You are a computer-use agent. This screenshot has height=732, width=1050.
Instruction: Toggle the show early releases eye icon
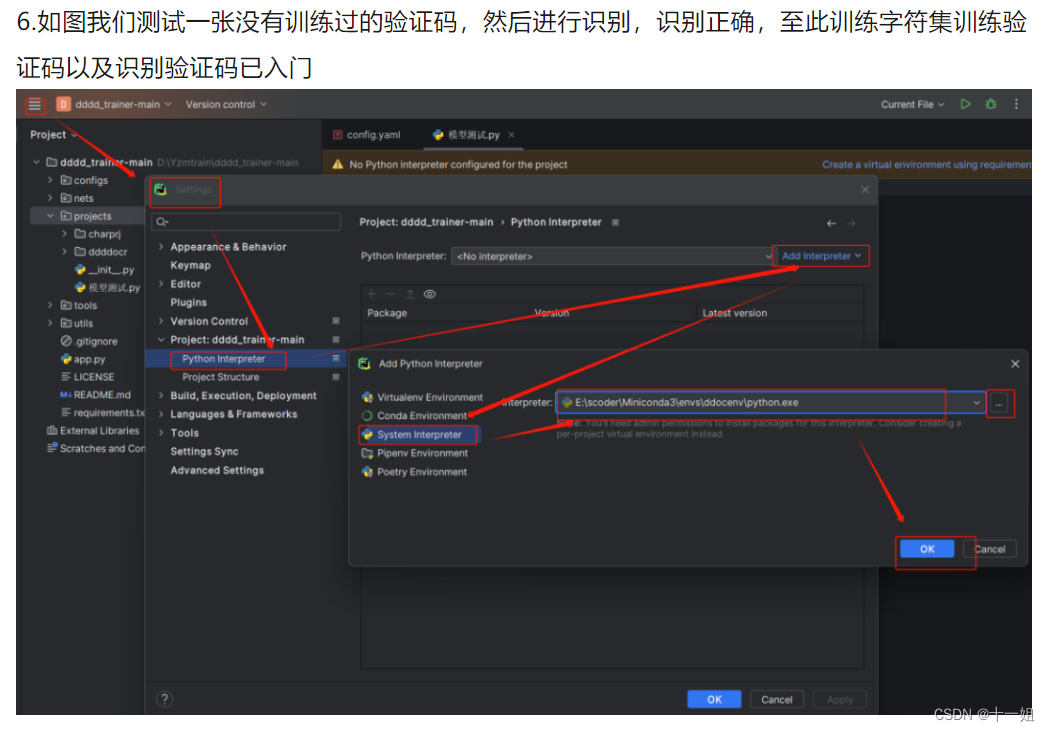(430, 293)
